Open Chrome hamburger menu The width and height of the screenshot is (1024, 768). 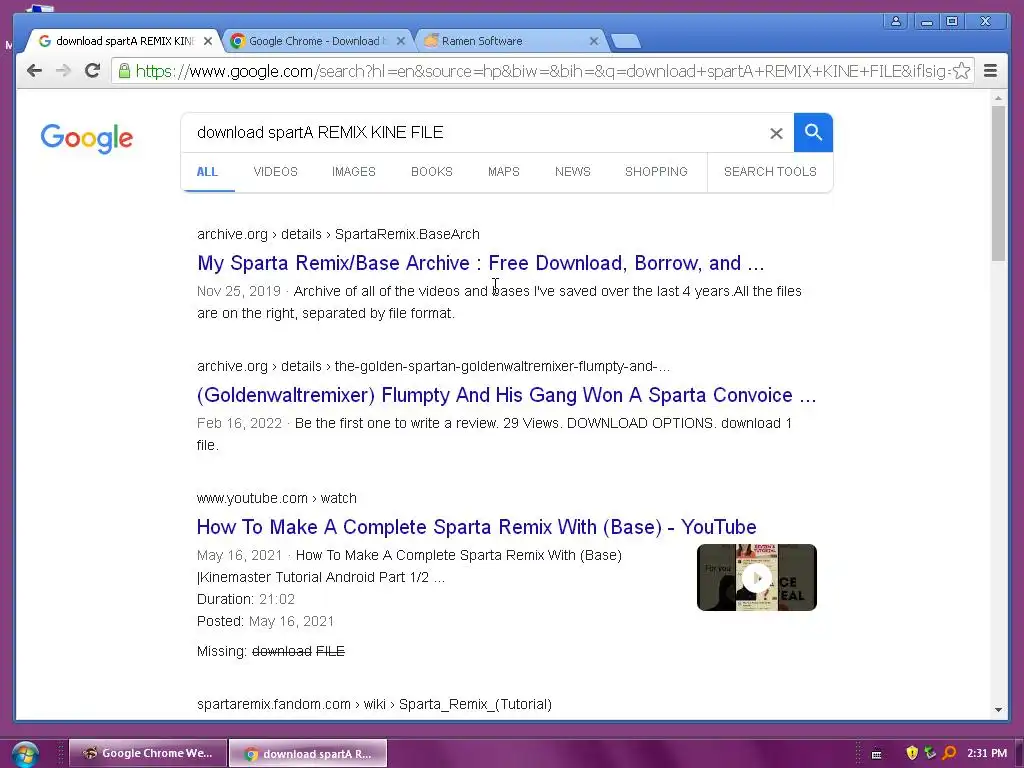[x=990, y=71]
